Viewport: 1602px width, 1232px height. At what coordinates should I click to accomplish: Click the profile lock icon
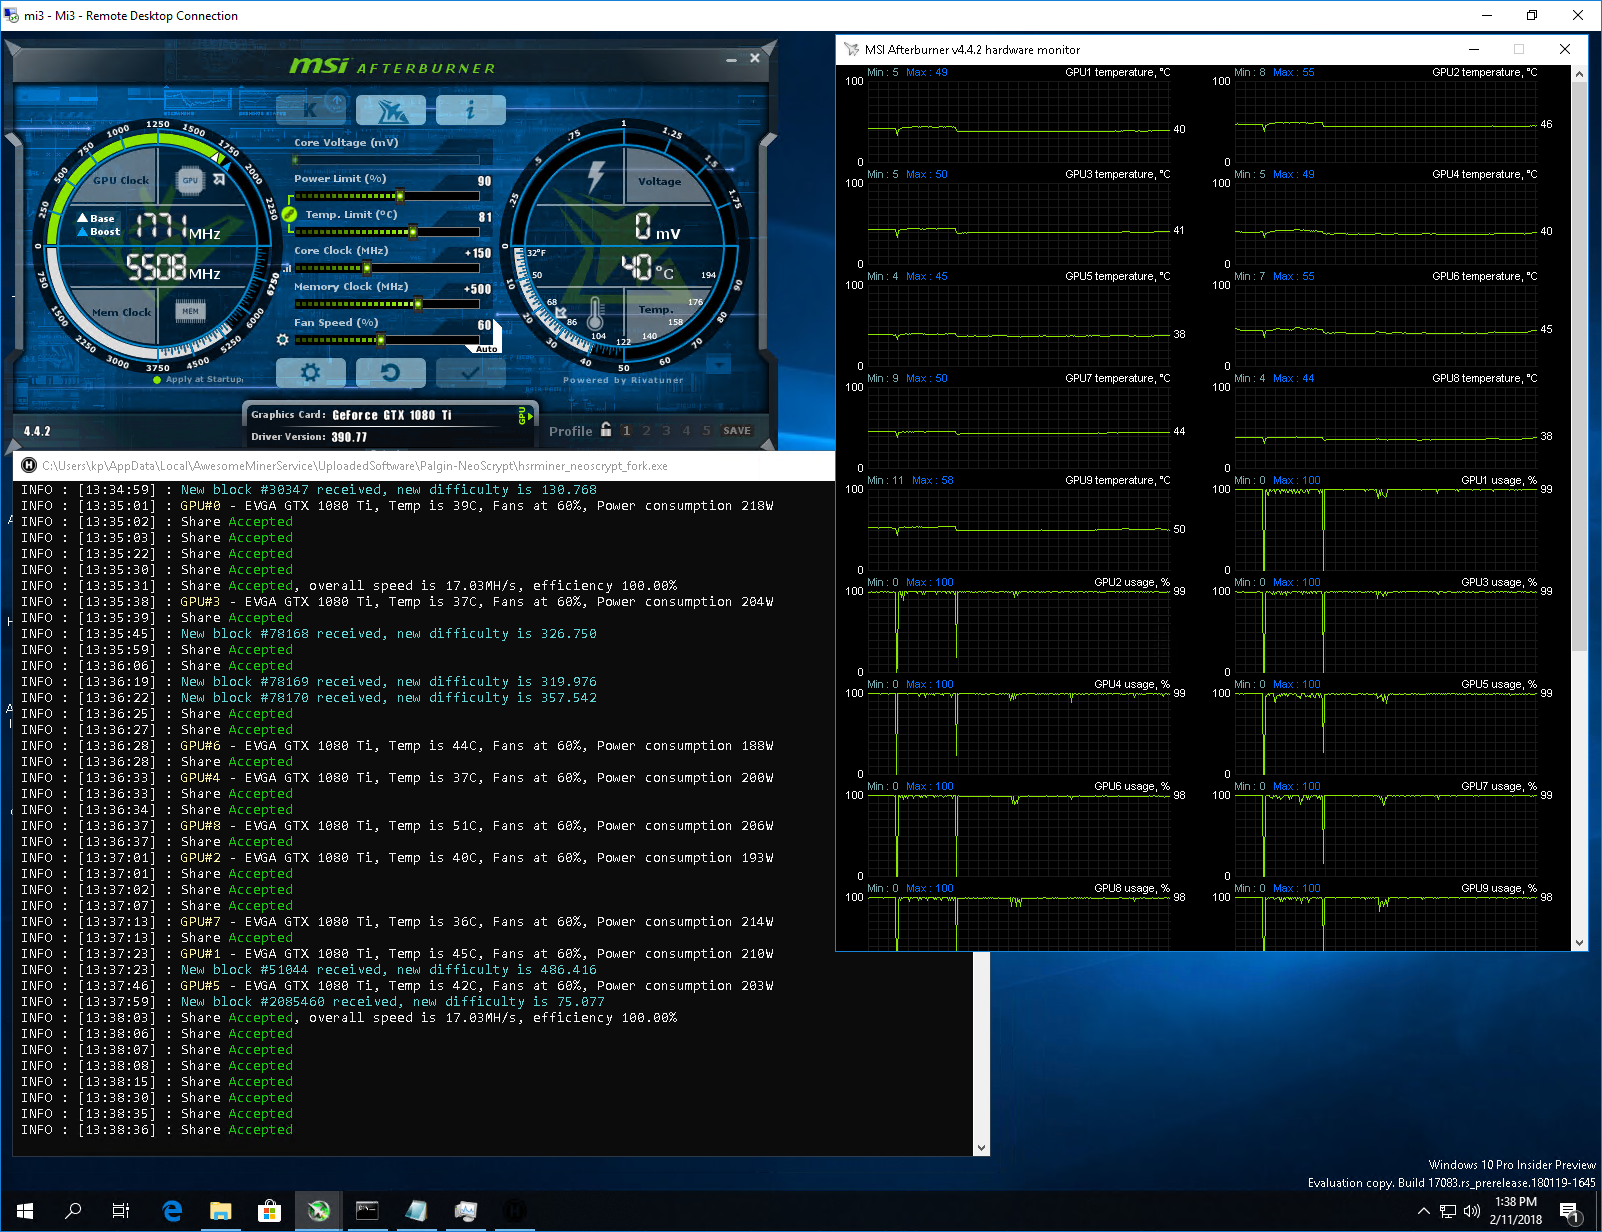606,430
